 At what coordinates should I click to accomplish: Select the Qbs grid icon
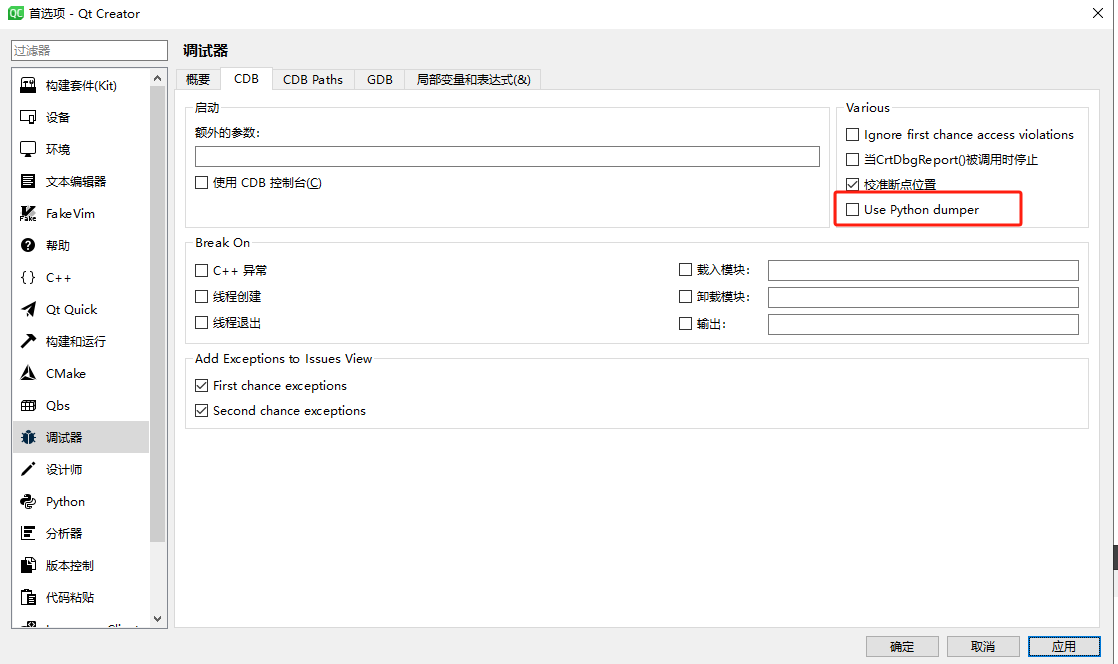[28, 405]
